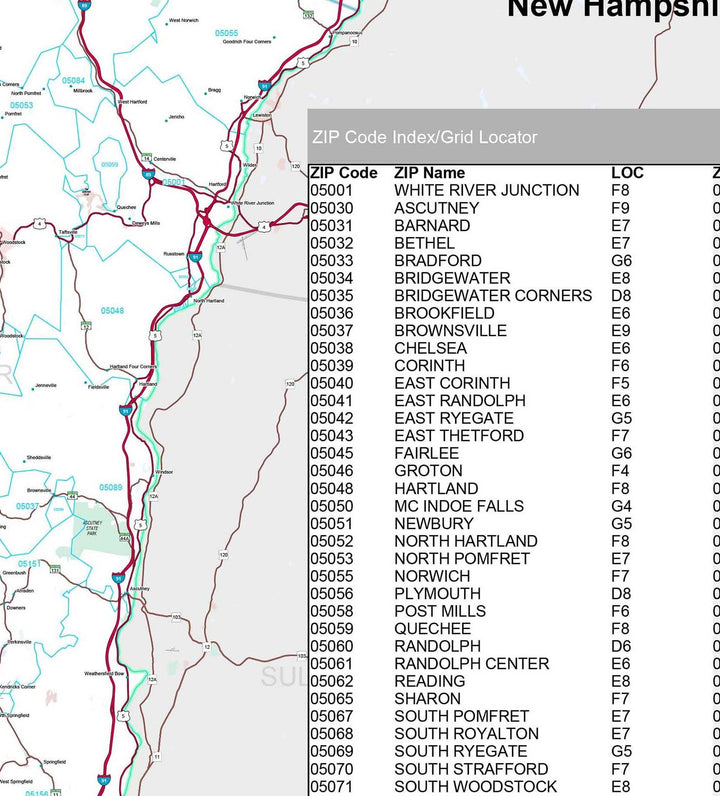The width and height of the screenshot is (720, 796).
Task: Select the Route 103 shield east of Ascutney
Action: tap(177, 618)
